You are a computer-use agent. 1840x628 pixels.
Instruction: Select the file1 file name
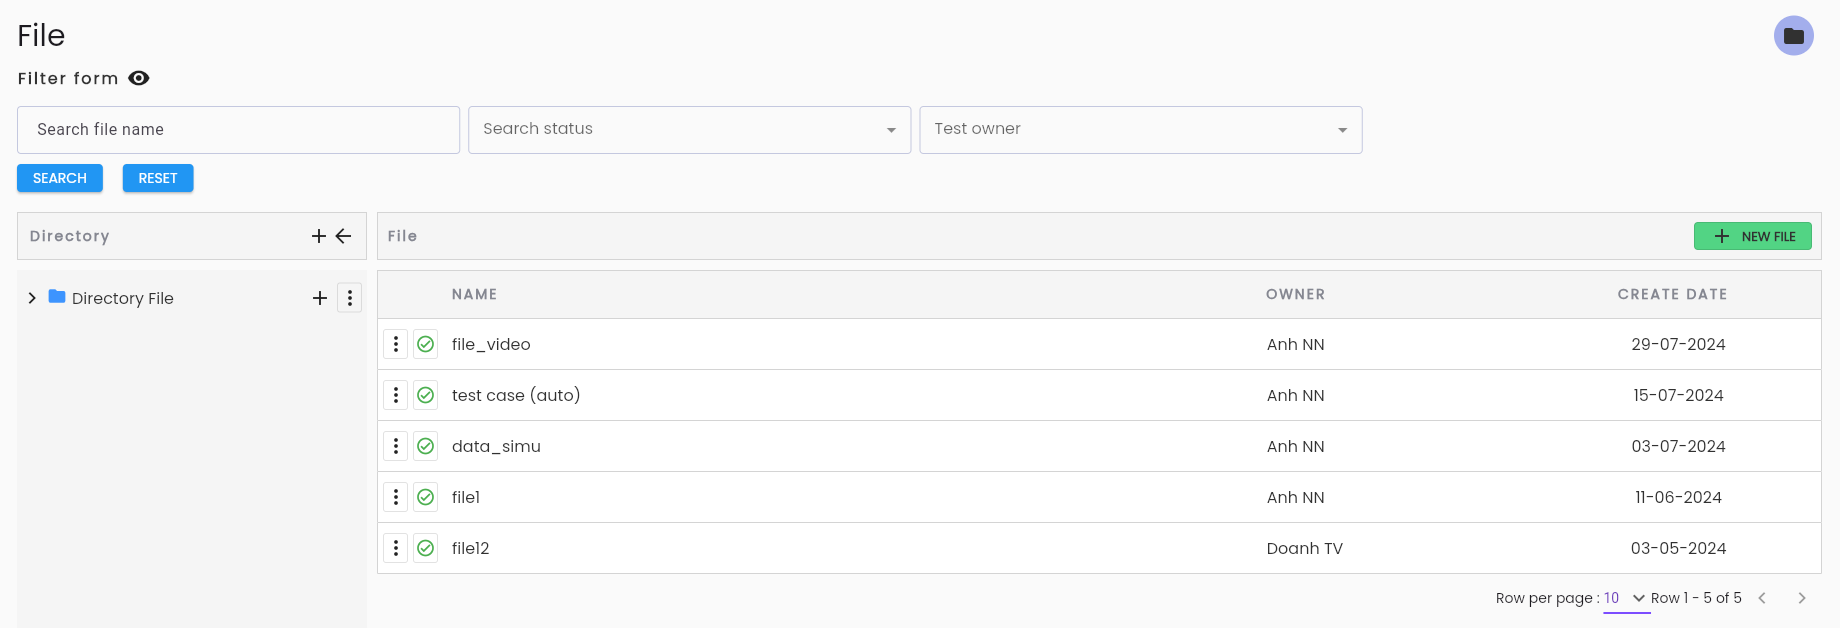[466, 497]
